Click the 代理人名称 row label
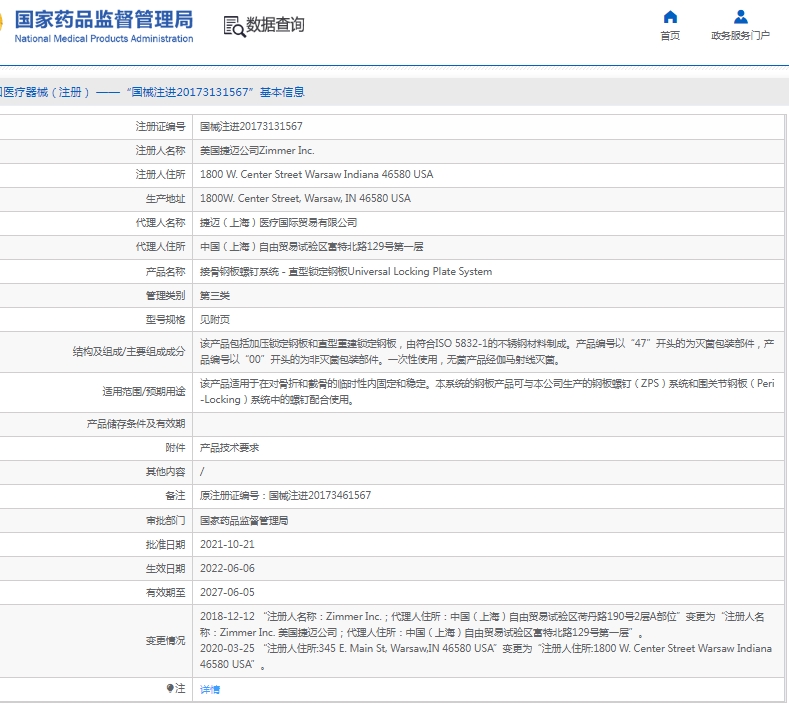The width and height of the screenshot is (789, 707). [x=161, y=222]
